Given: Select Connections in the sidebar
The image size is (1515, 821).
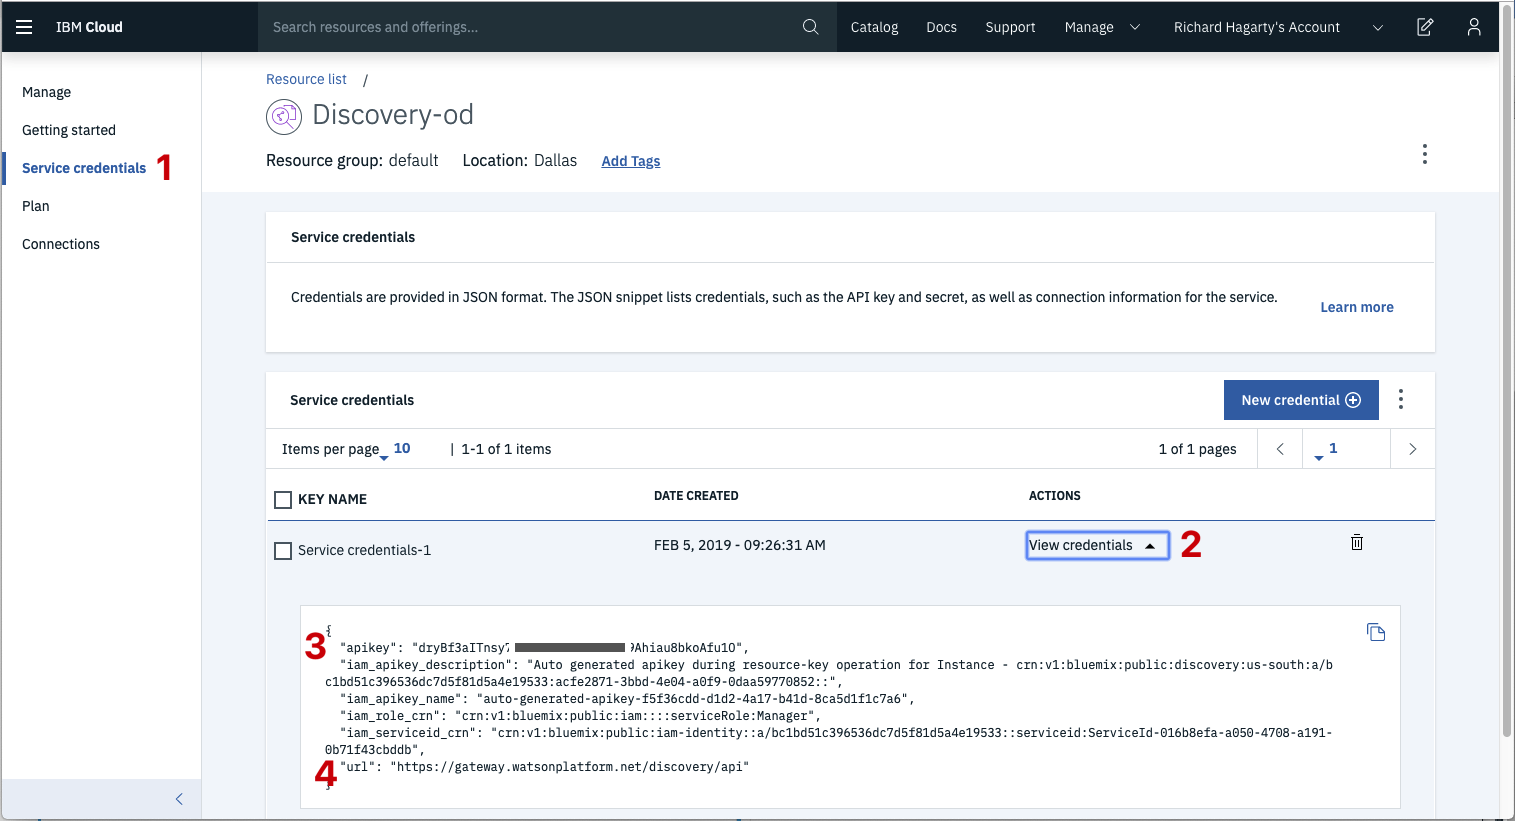Looking at the screenshot, I should [61, 244].
